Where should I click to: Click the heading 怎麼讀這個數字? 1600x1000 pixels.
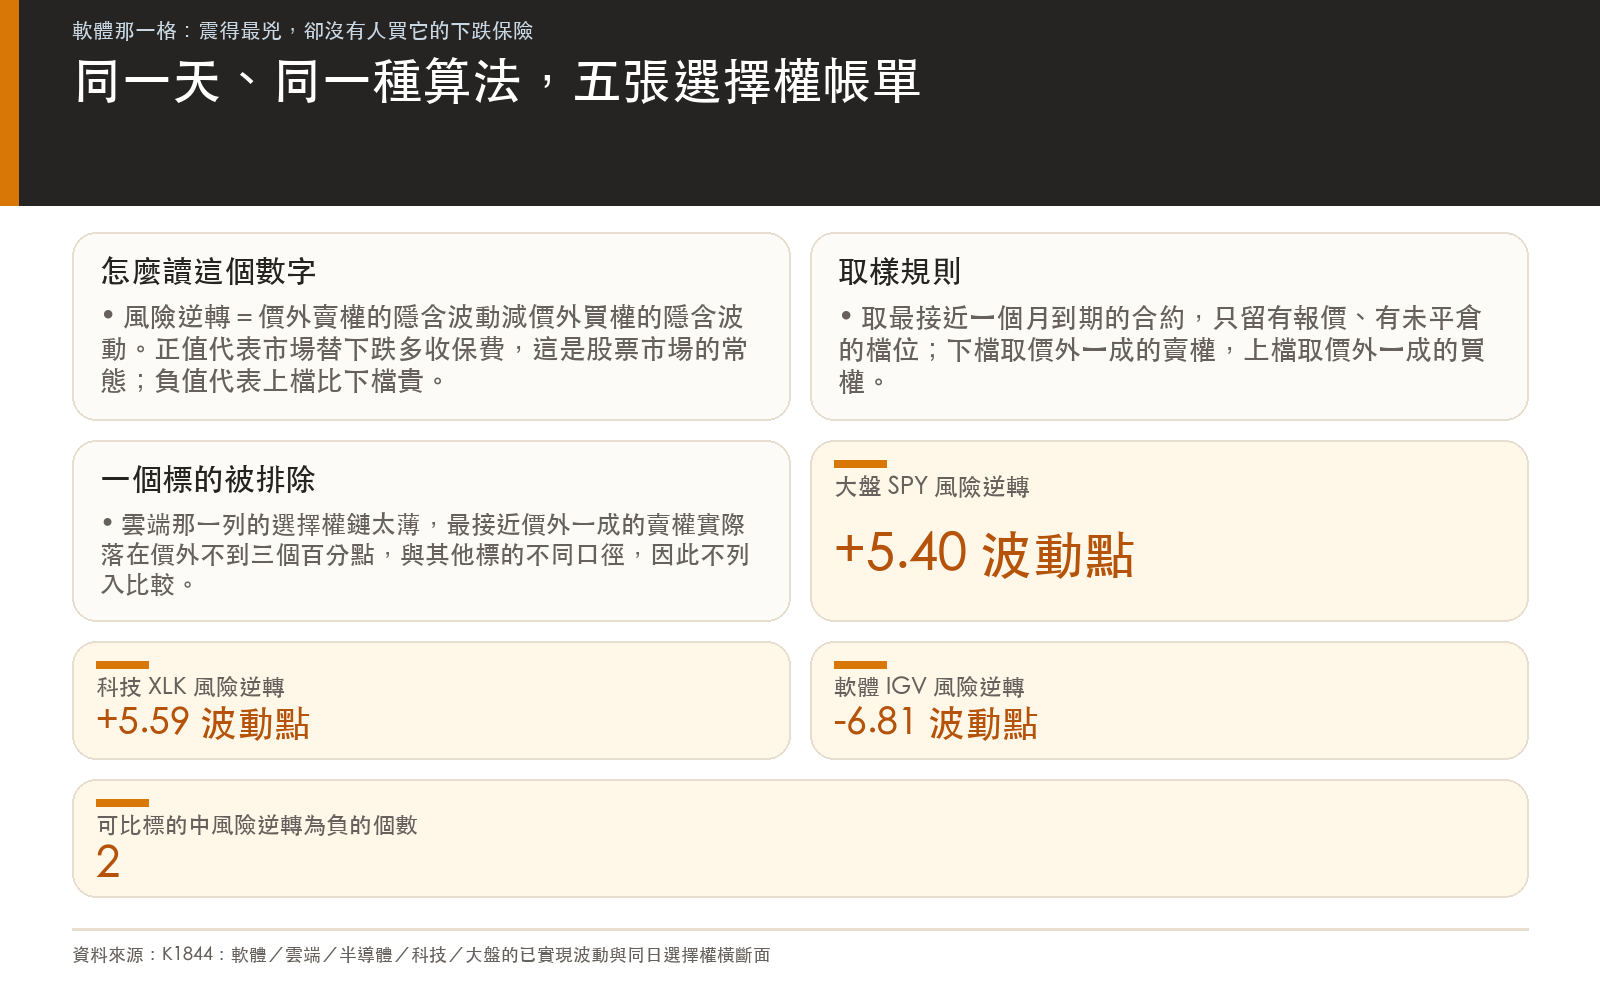[208, 271]
